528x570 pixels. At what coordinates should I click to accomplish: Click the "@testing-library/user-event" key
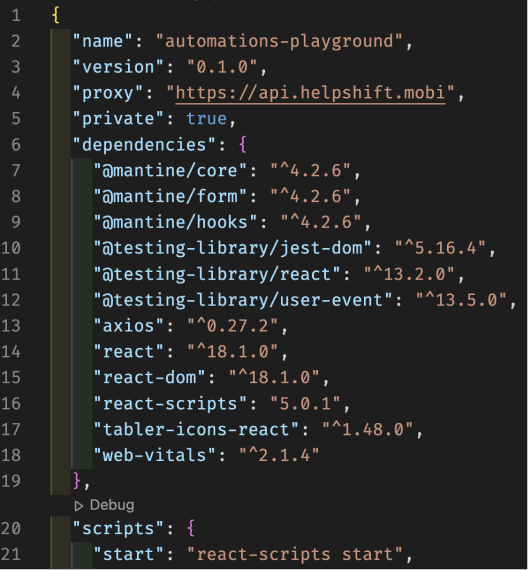[x=243, y=300]
